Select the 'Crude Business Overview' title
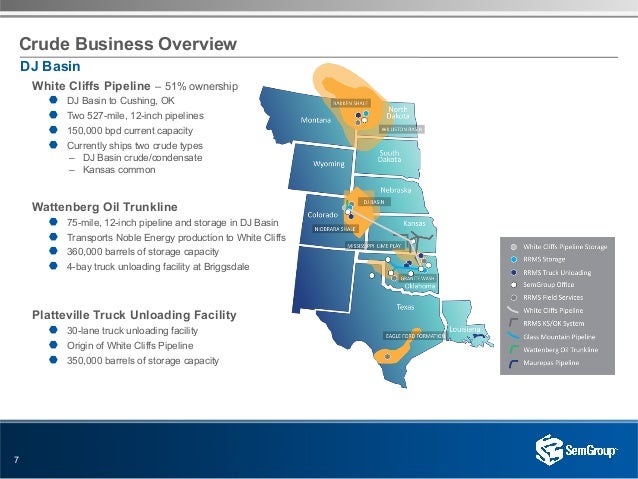Screen dimensions: 638x479 click(128, 44)
